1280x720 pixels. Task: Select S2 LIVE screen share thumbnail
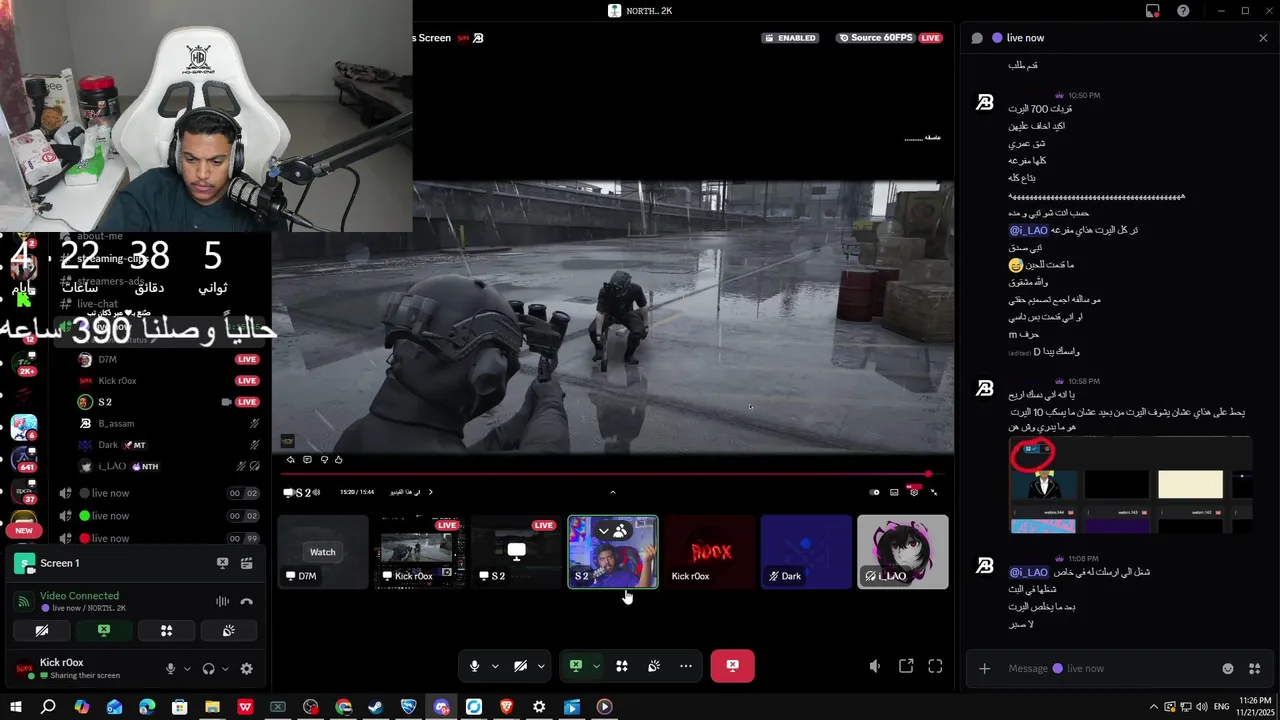514,552
